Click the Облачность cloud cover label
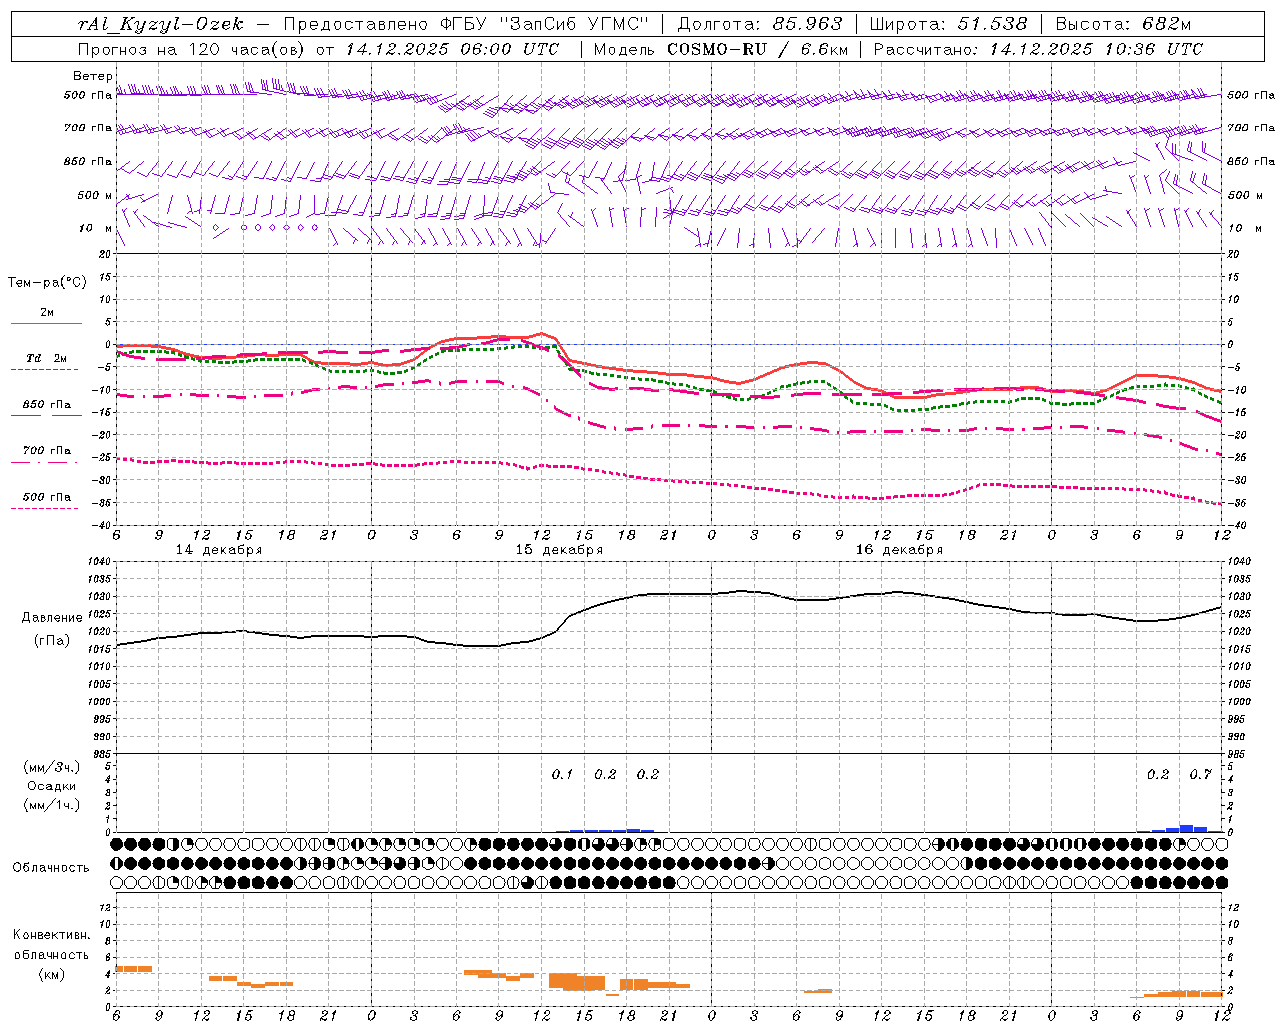The height and width of the screenshot is (1024, 1280). 51,868
